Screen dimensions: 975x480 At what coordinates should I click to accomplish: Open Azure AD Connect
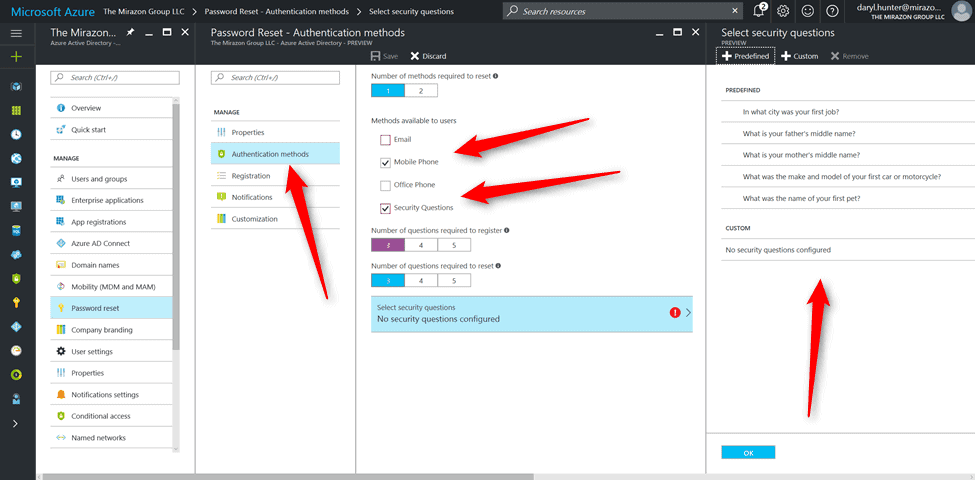coord(111,244)
